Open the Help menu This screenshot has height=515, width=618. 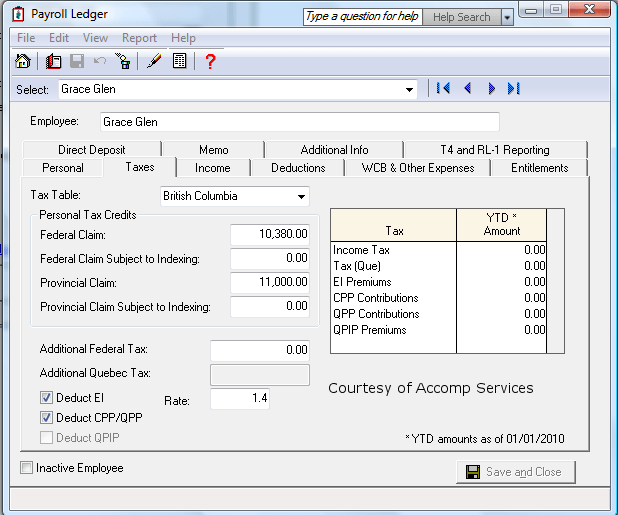tap(183, 38)
